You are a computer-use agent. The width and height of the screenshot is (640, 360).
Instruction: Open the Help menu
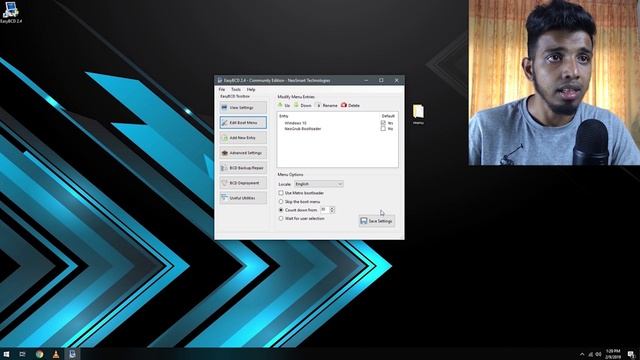point(251,89)
